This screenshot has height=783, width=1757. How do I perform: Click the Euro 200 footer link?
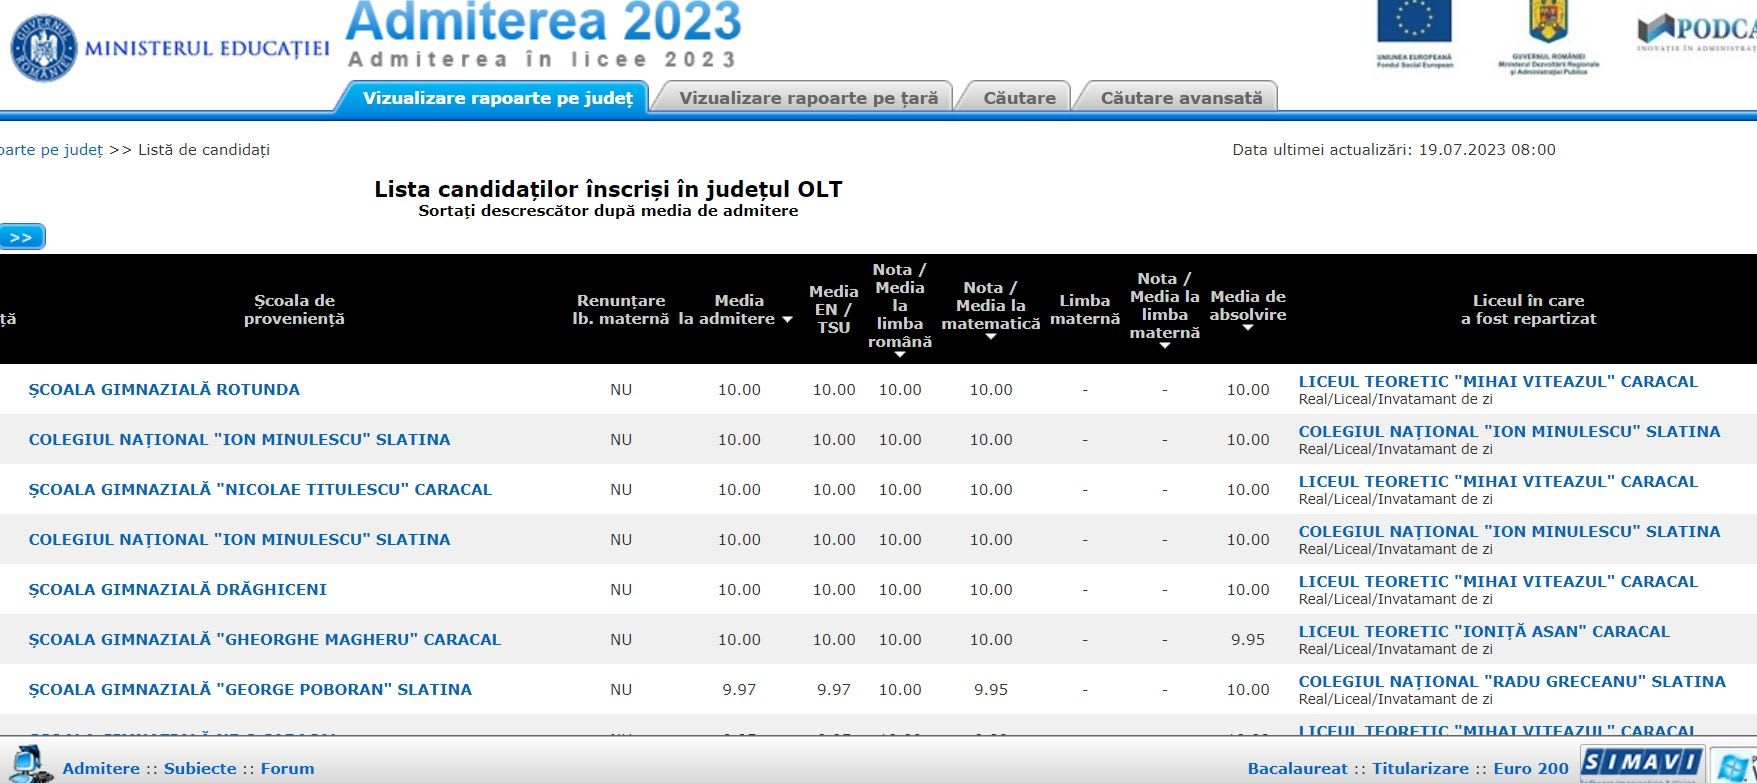(1531, 769)
